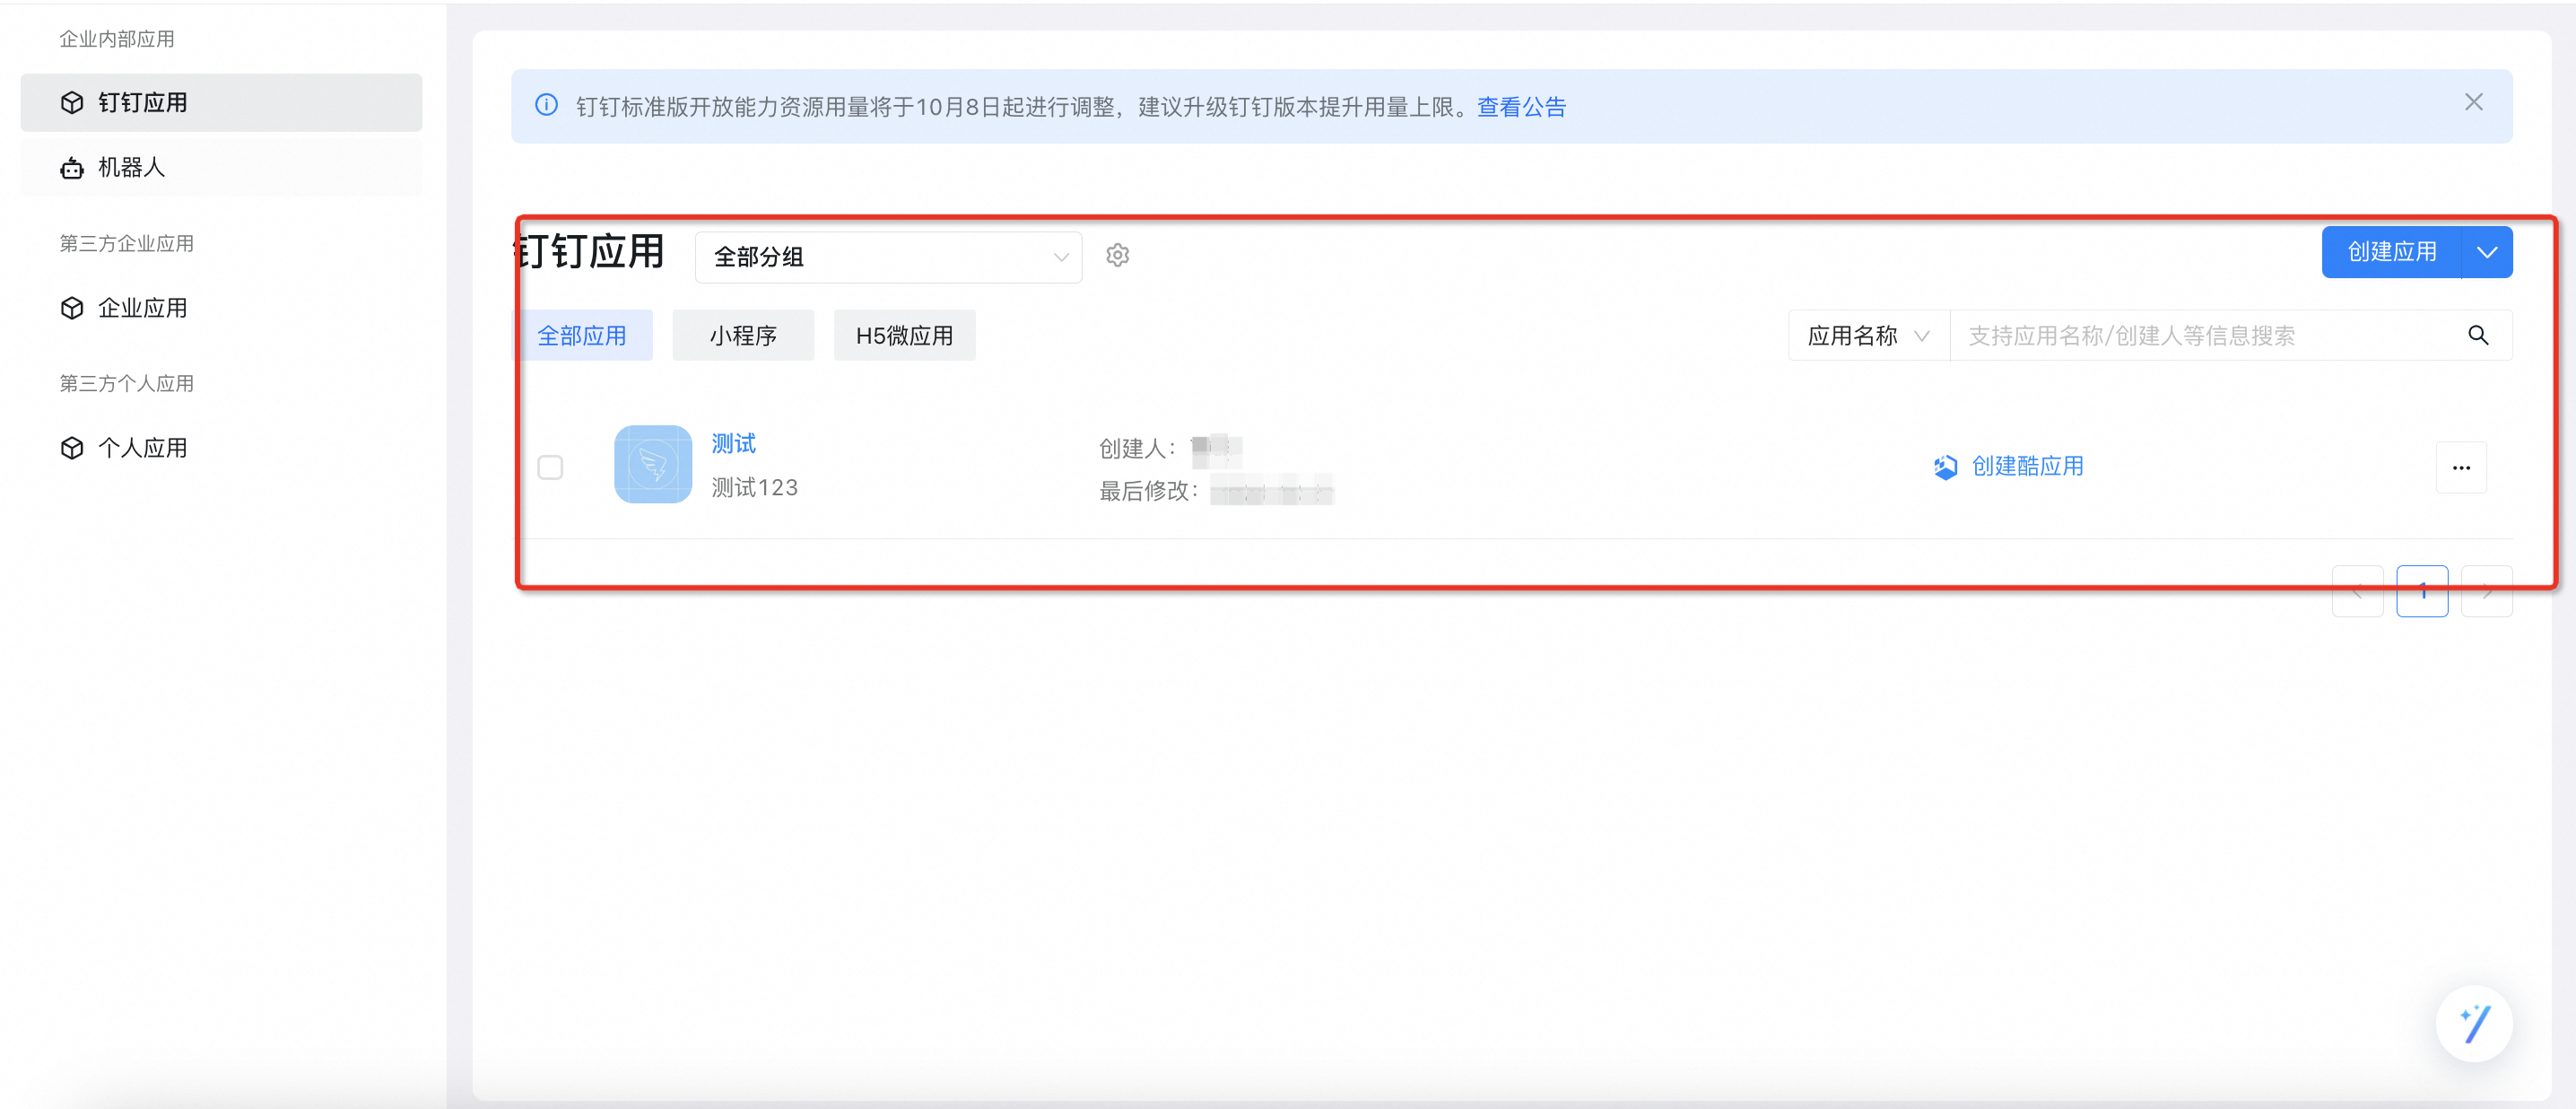Viewport: 2576px width, 1109px height.
Task: Switch to the 小程序 tab
Action: coord(743,335)
